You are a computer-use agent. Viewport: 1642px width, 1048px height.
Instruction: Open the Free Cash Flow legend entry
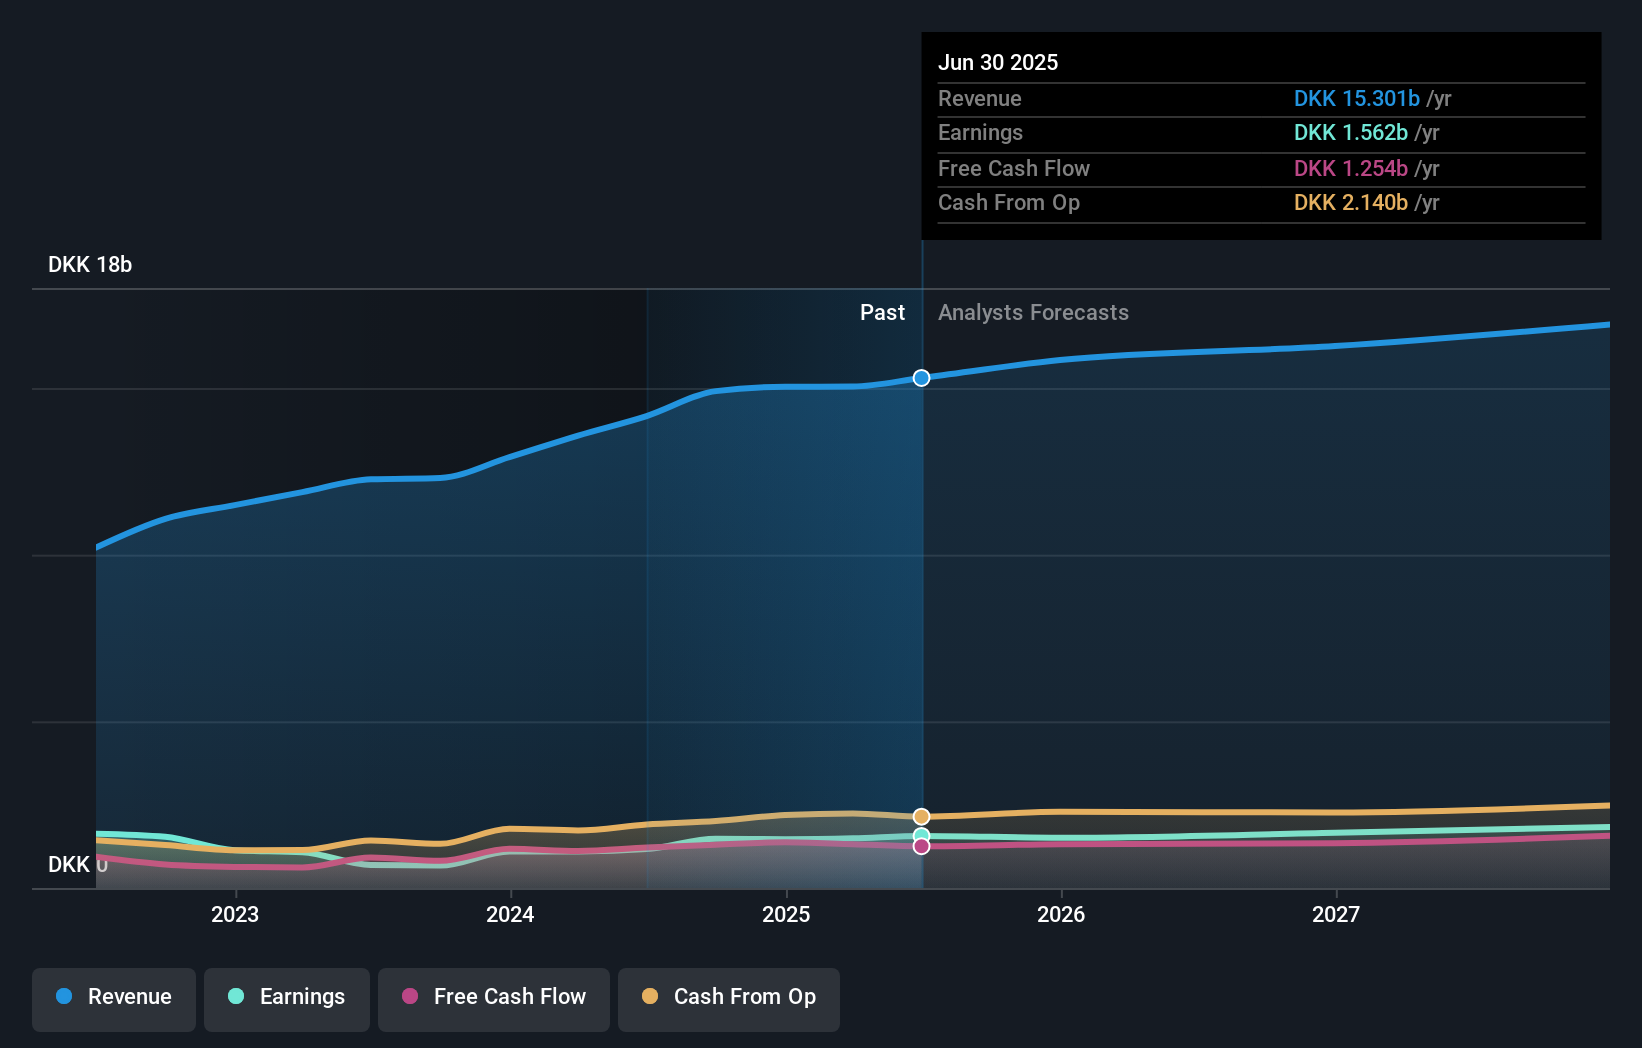(493, 996)
